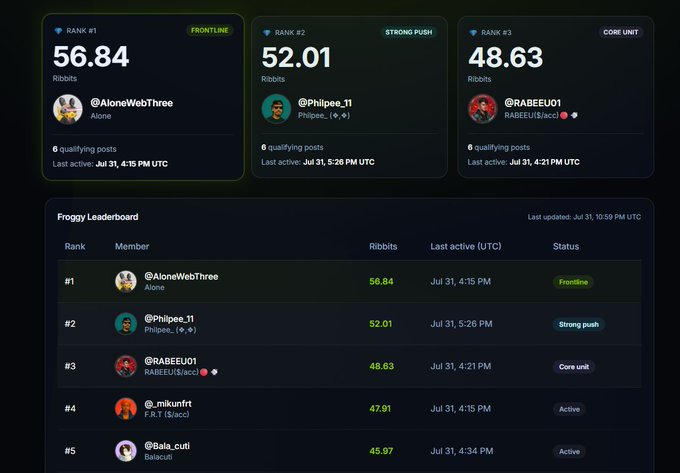Open the @AloneWebThree avatar in the Rank #1 card
The width and height of the screenshot is (680, 473).
click(x=68, y=109)
